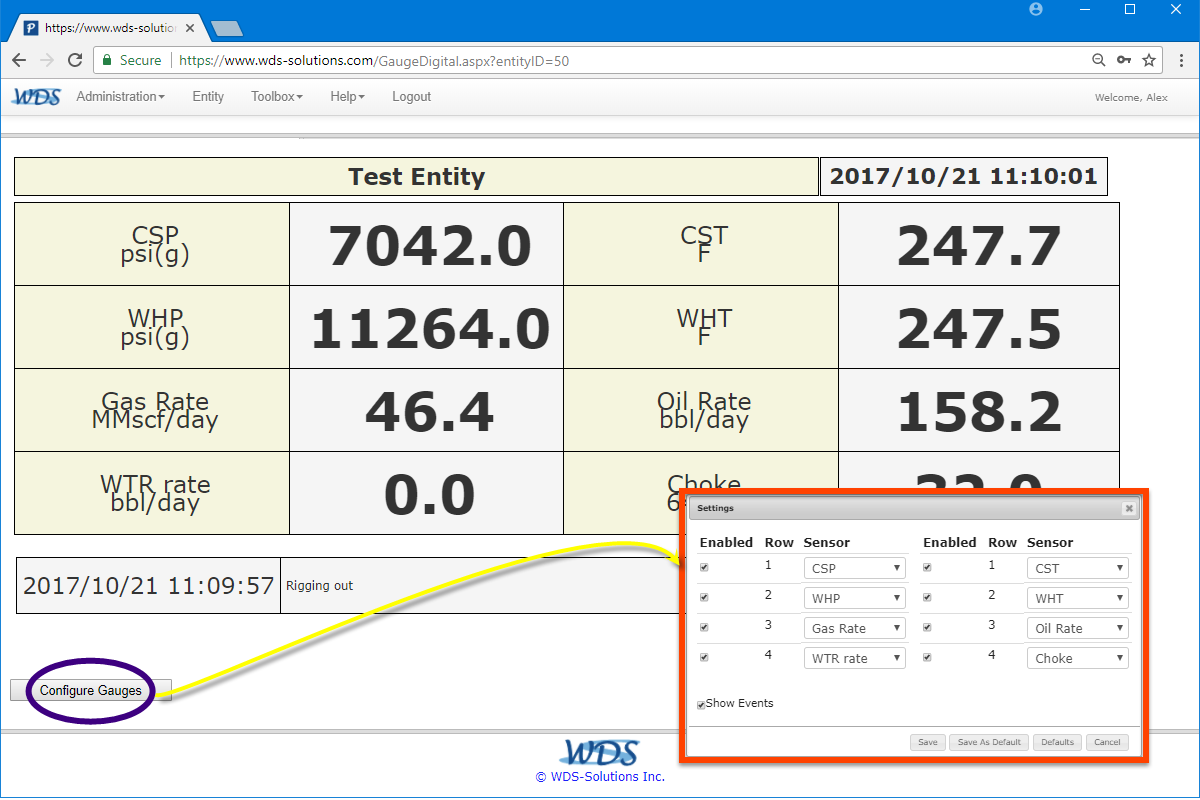Click the browser back arrow
Viewport: 1200px width, 800px height.
point(19,60)
